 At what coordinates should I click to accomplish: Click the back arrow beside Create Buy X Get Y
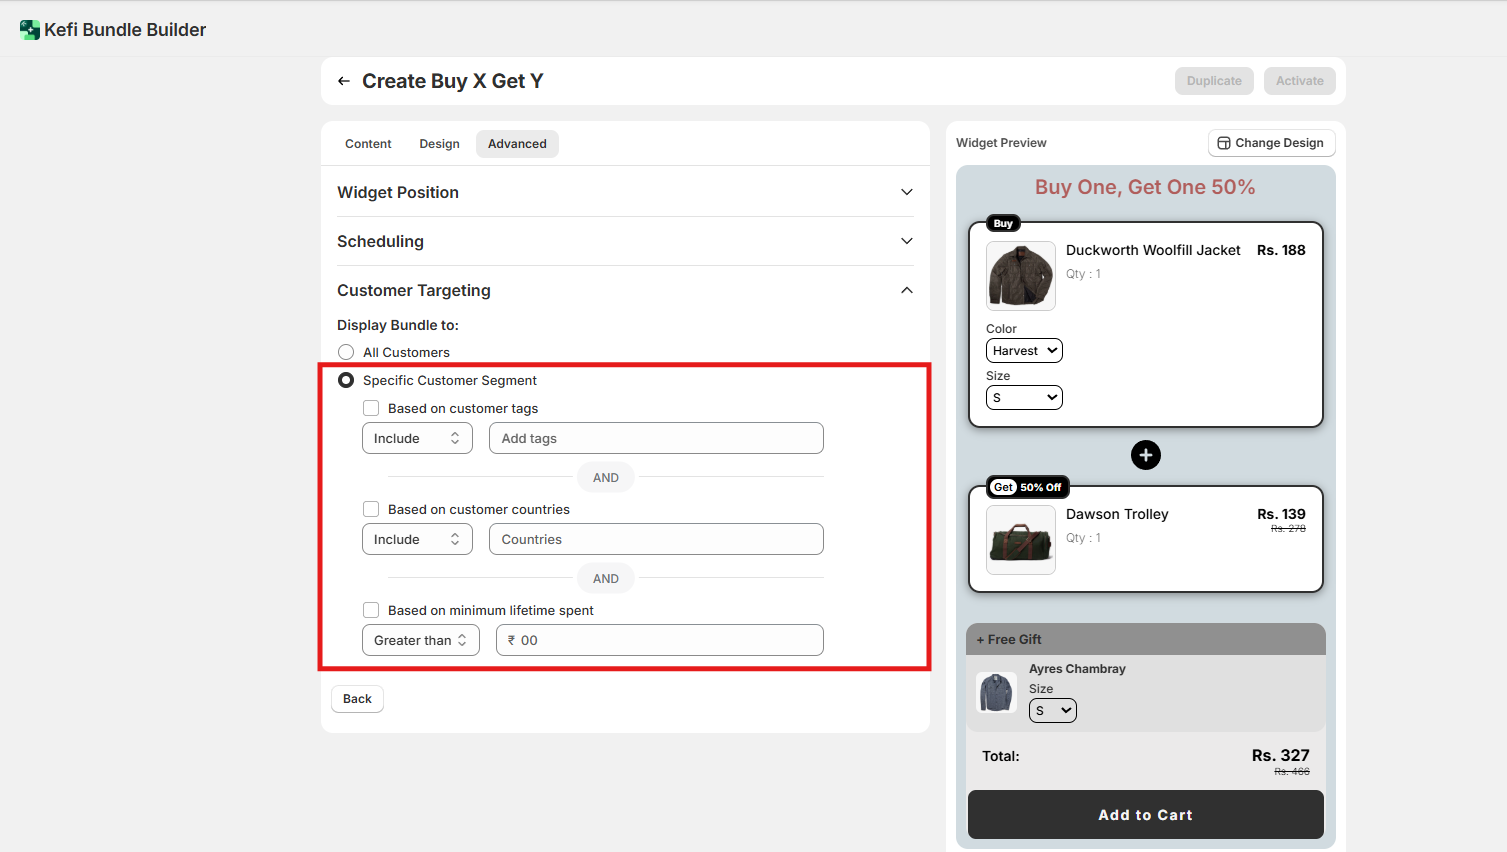[344, 81]
